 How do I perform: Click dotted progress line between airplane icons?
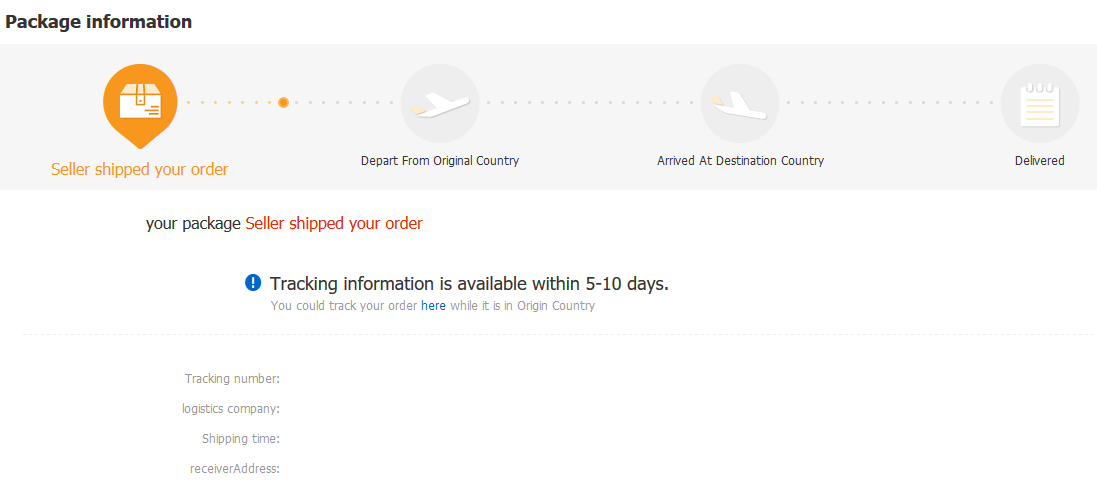point(590,103)
